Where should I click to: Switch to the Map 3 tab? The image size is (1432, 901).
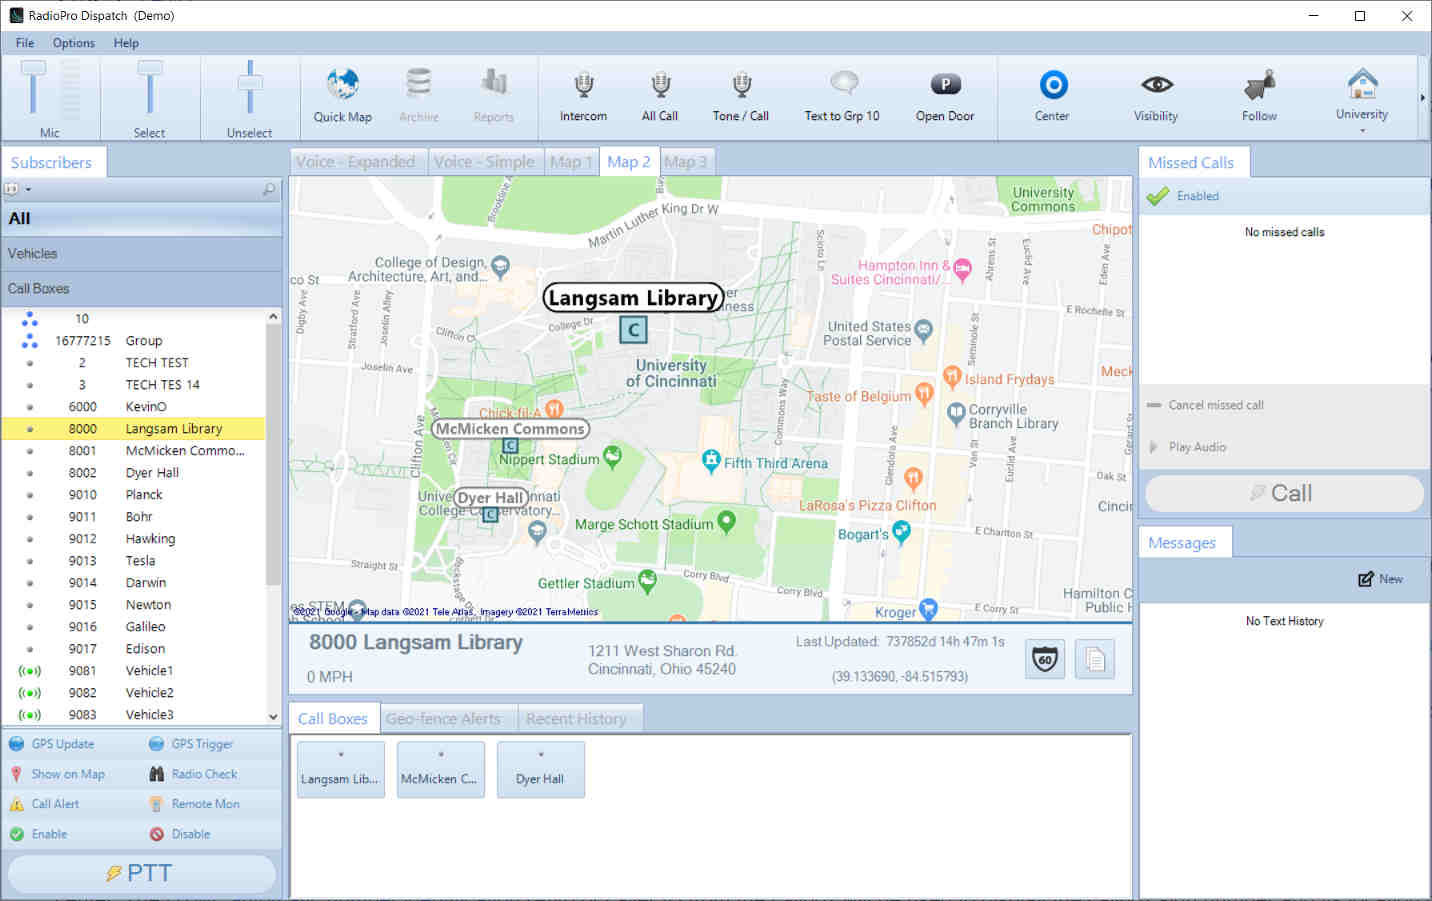685,162
